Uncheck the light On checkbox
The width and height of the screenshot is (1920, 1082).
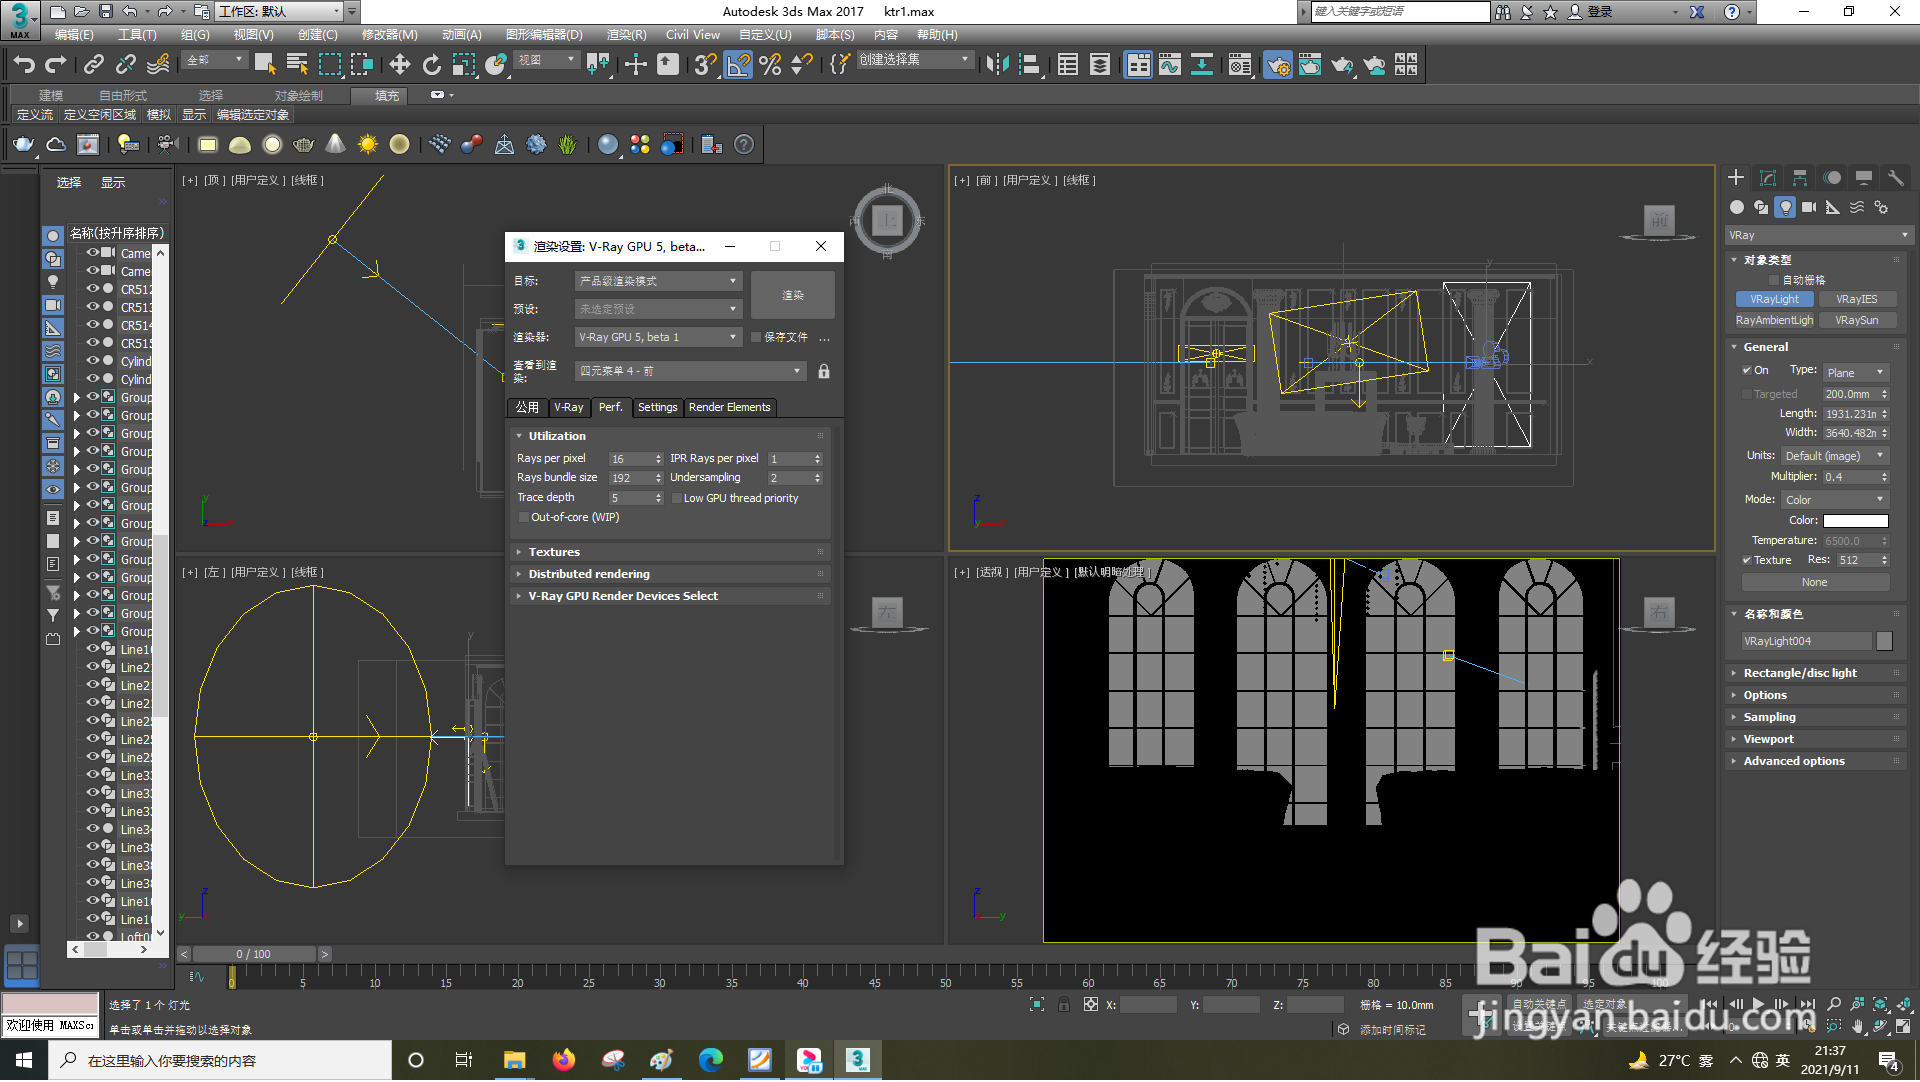pos(1747,370)
